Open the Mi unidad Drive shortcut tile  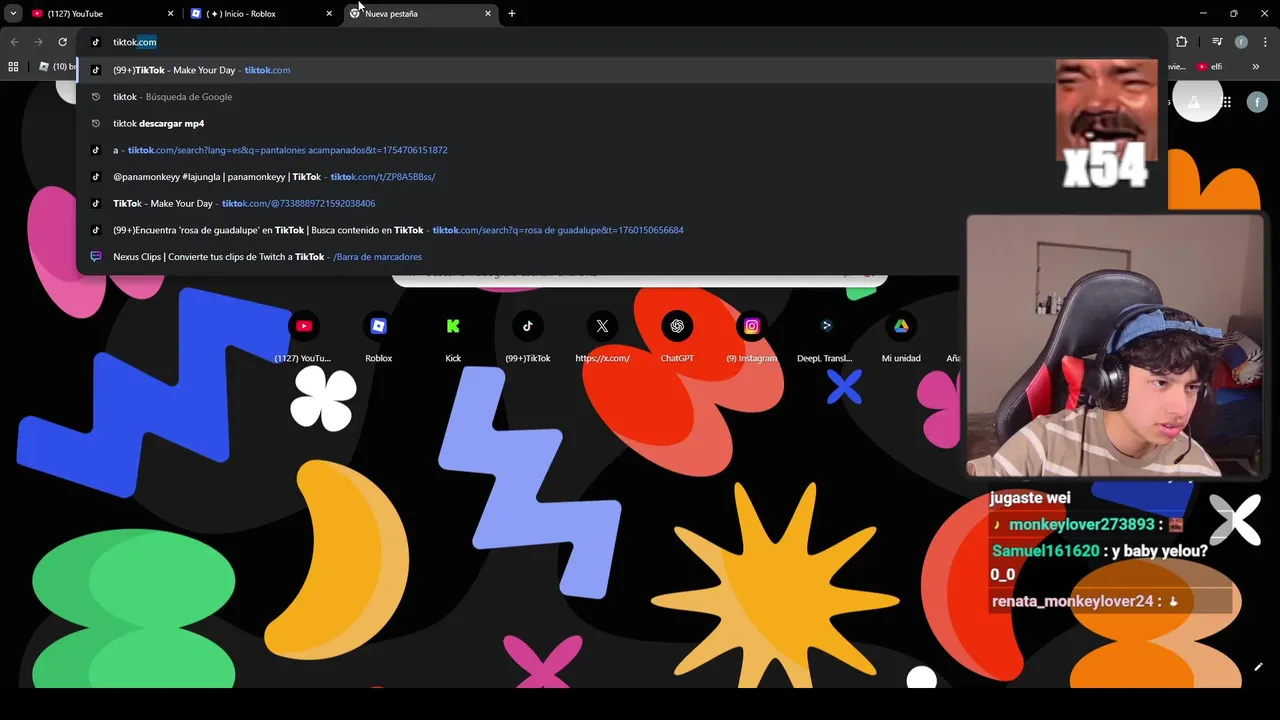coord(901,337)
